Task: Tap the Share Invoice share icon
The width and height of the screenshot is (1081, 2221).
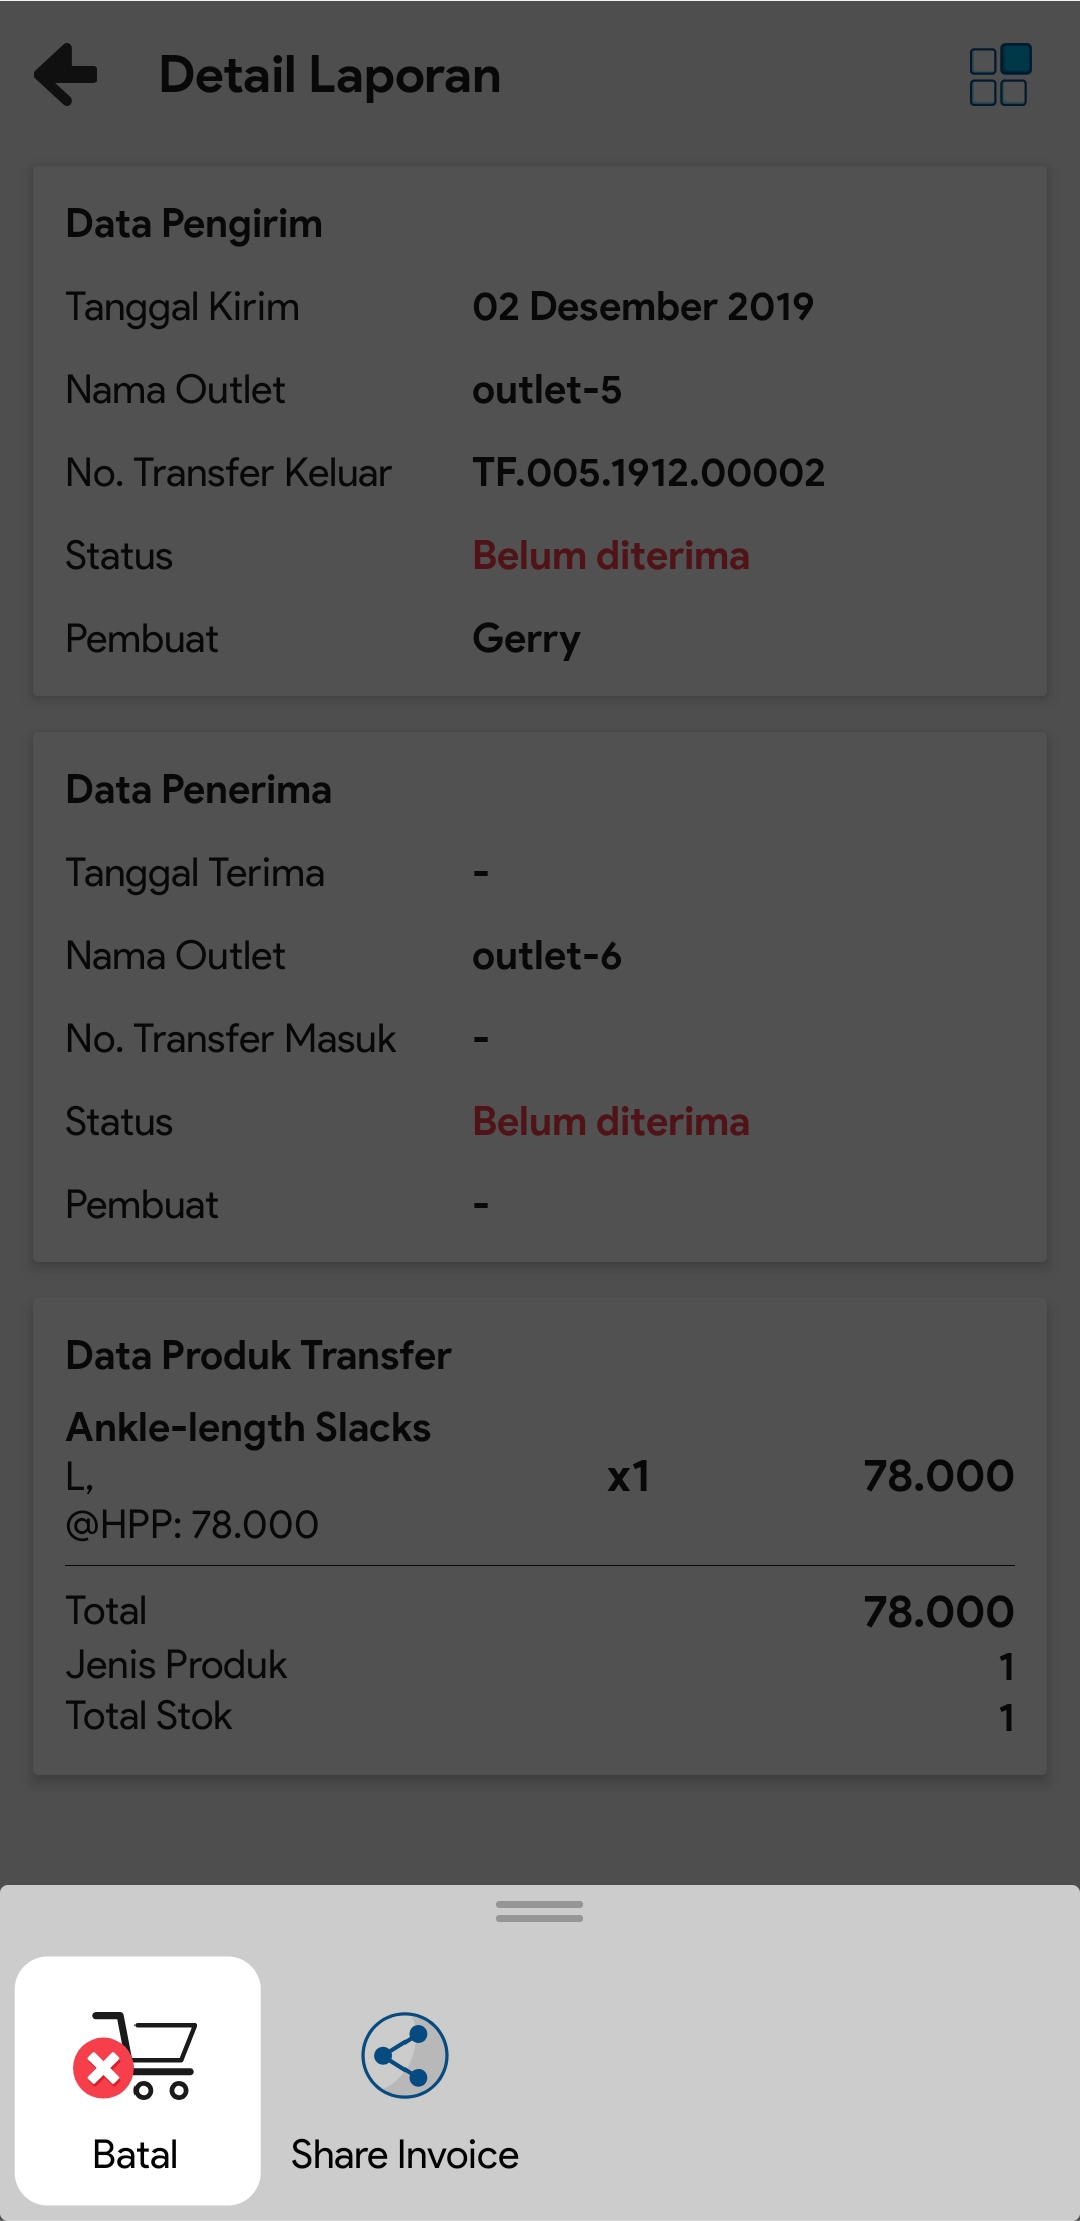Action: [x=404, y=2056]
